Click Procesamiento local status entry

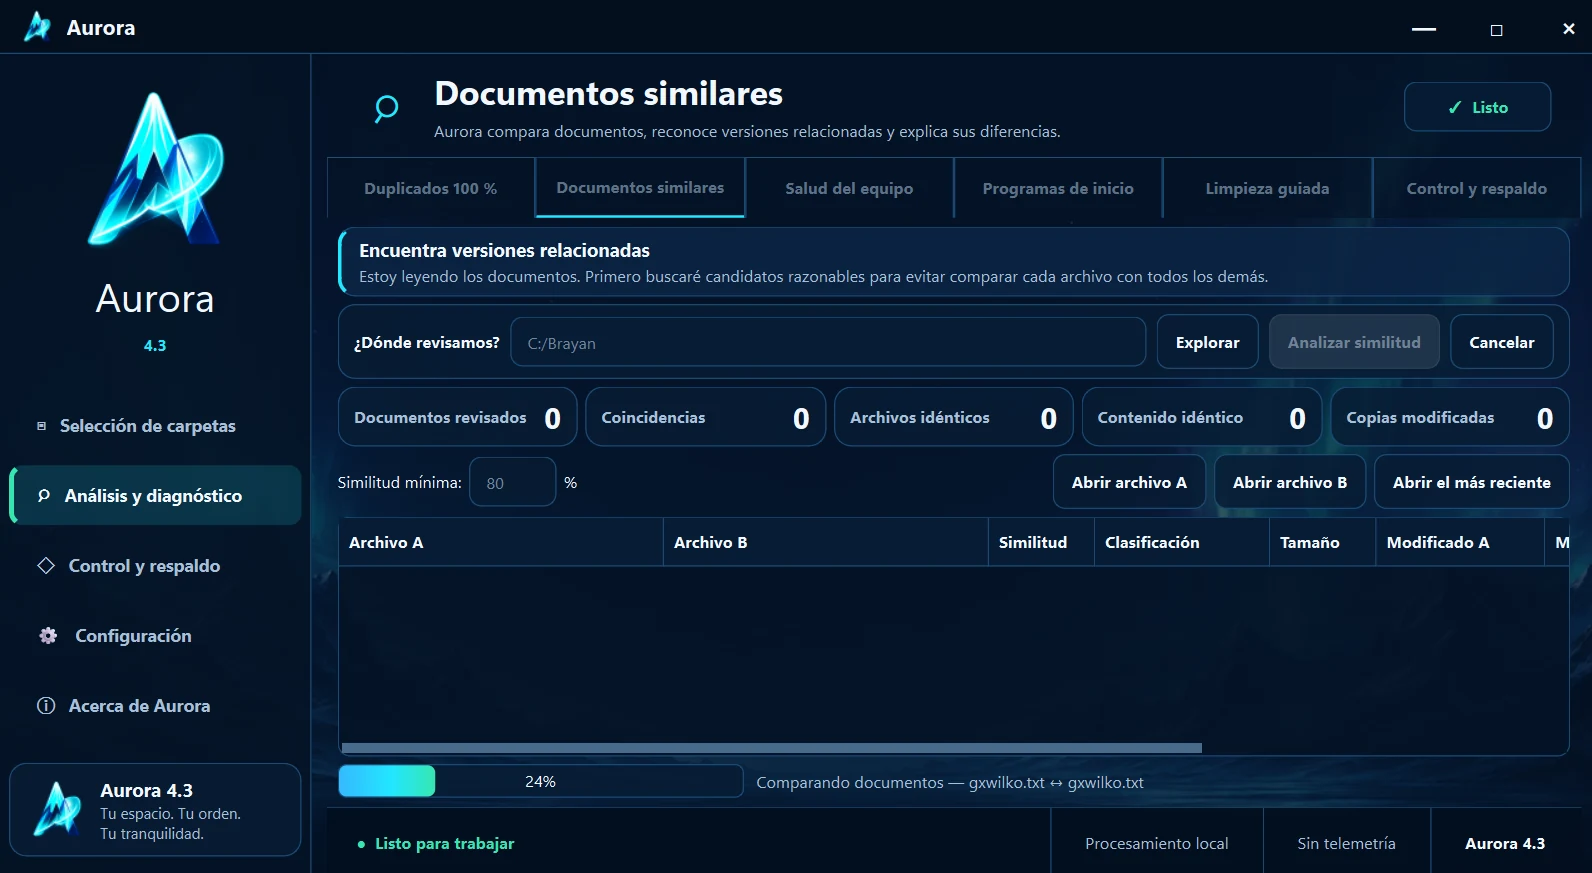pos(1157,843)
